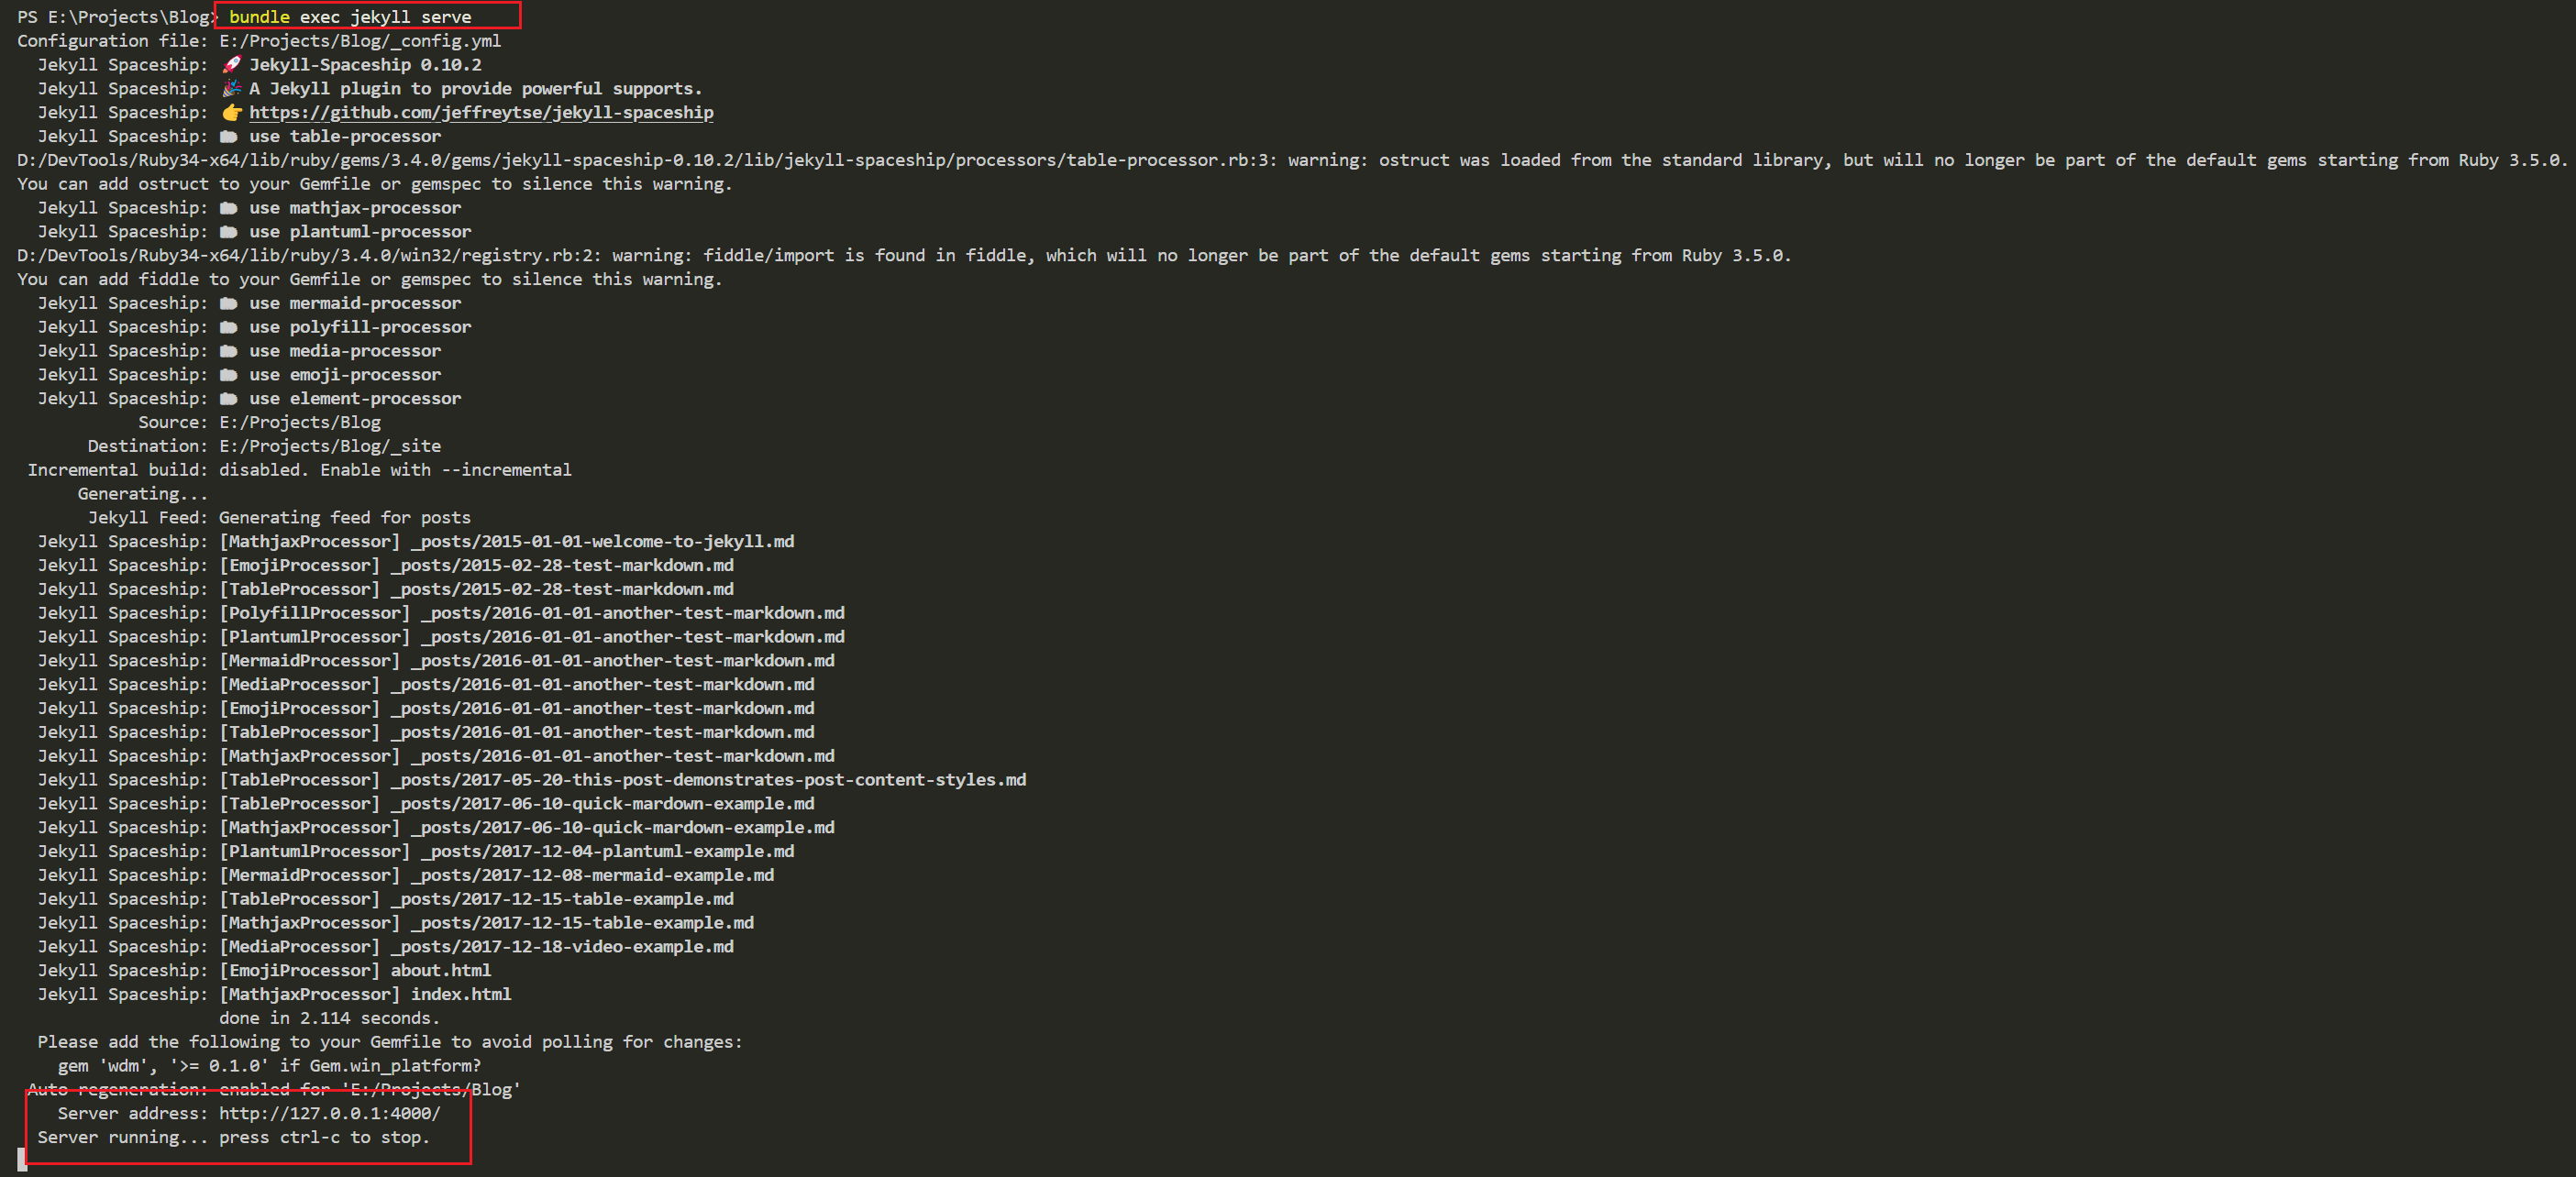Image resolution: width=2576 pixels, height=1177 pixels.
Task: Click the blinking cursor at bottom left
Action: click(21, 1160)
